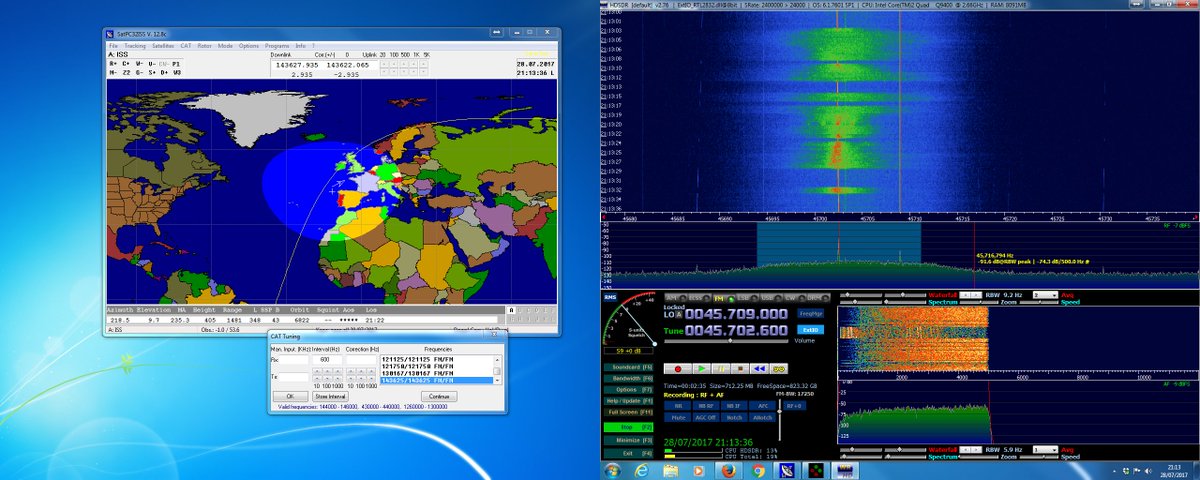The height and width of the screenshot is (480, 1200).
Task: Toggle the AFC button
Action: coord(763,405)
